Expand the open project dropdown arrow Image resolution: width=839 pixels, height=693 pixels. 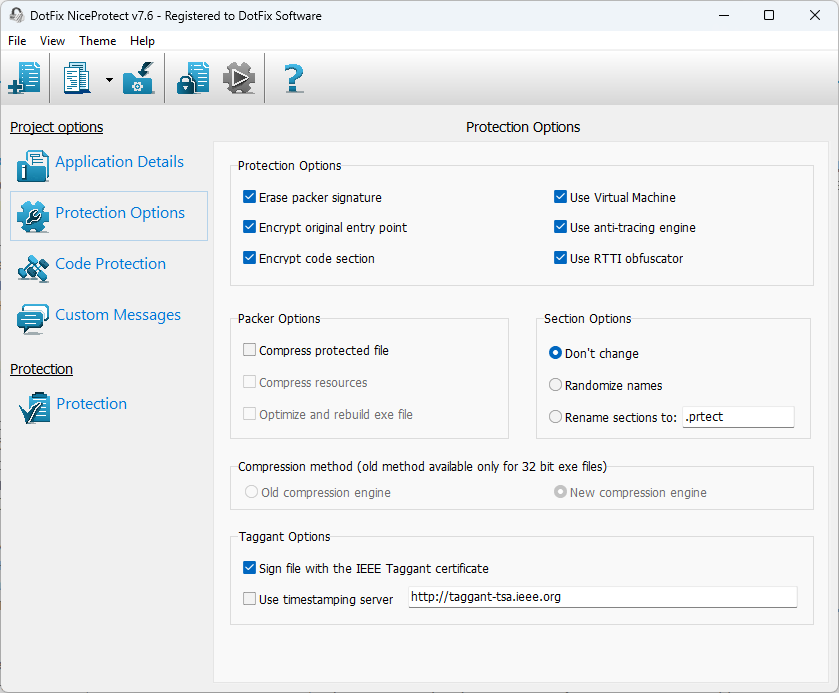tap(109, 79)
